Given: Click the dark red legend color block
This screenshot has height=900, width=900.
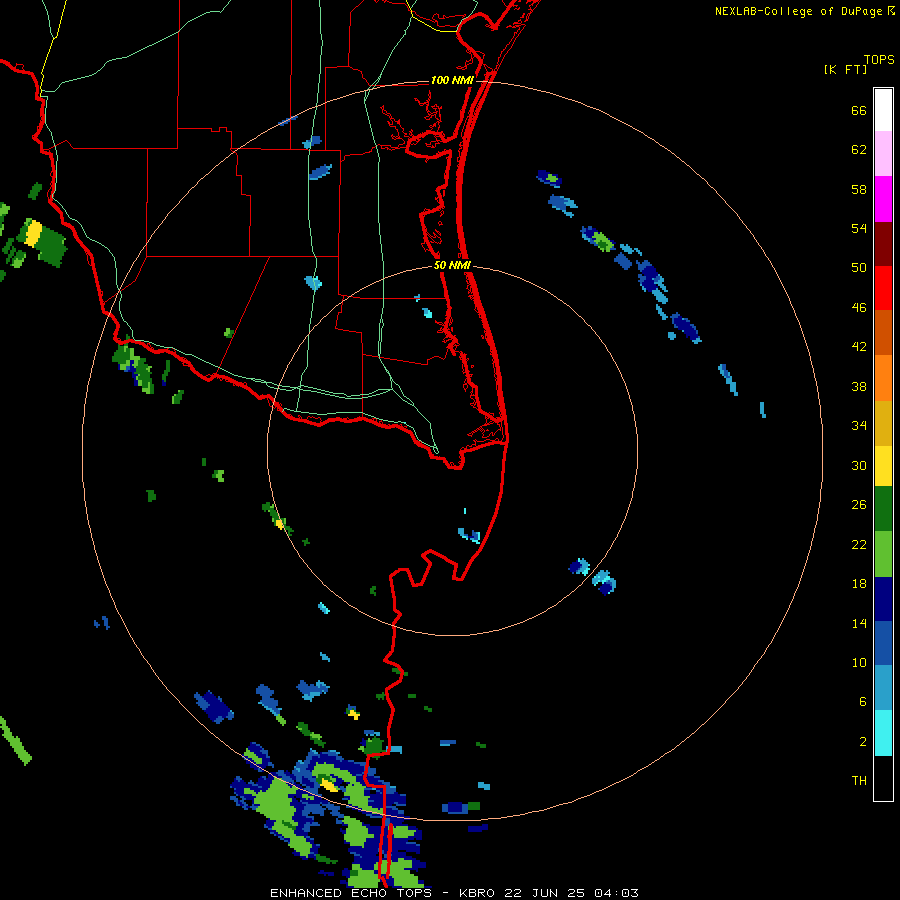Looking at the screenshot, I should click(883, 244).
